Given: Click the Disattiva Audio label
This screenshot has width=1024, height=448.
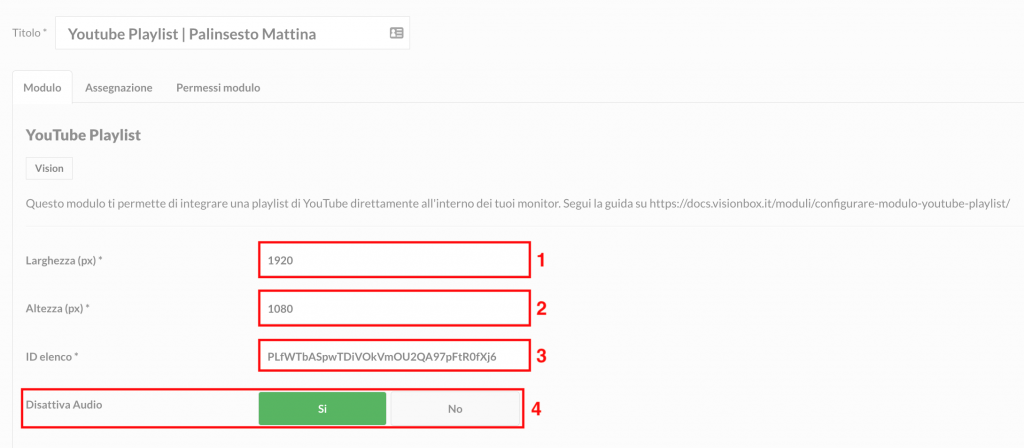Looking at the screenshot, I should tap(64, 404).
